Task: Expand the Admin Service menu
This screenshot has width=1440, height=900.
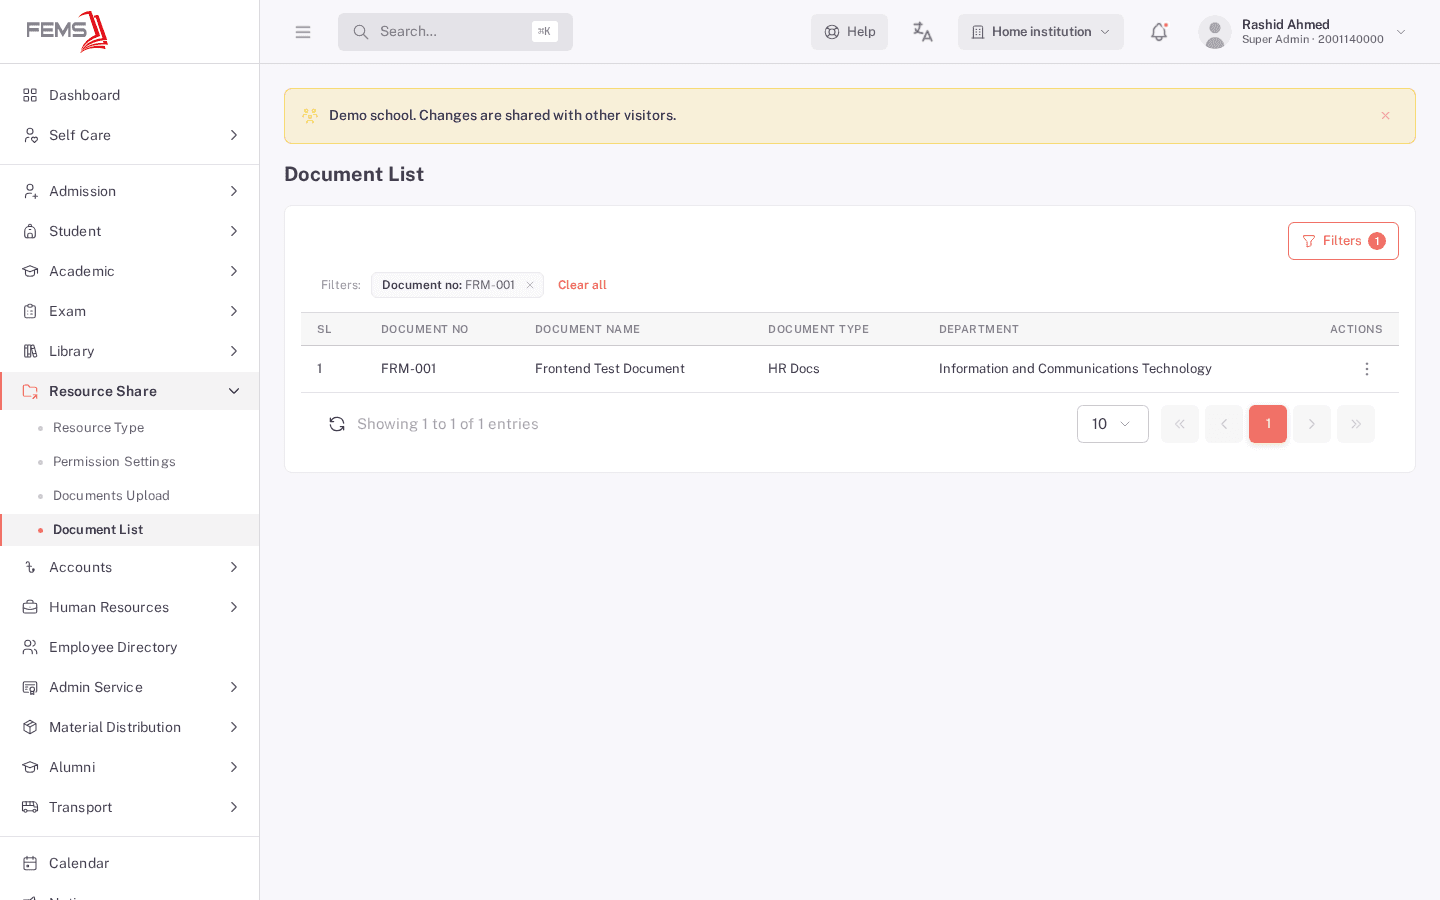Action: [x=130, y=687]
